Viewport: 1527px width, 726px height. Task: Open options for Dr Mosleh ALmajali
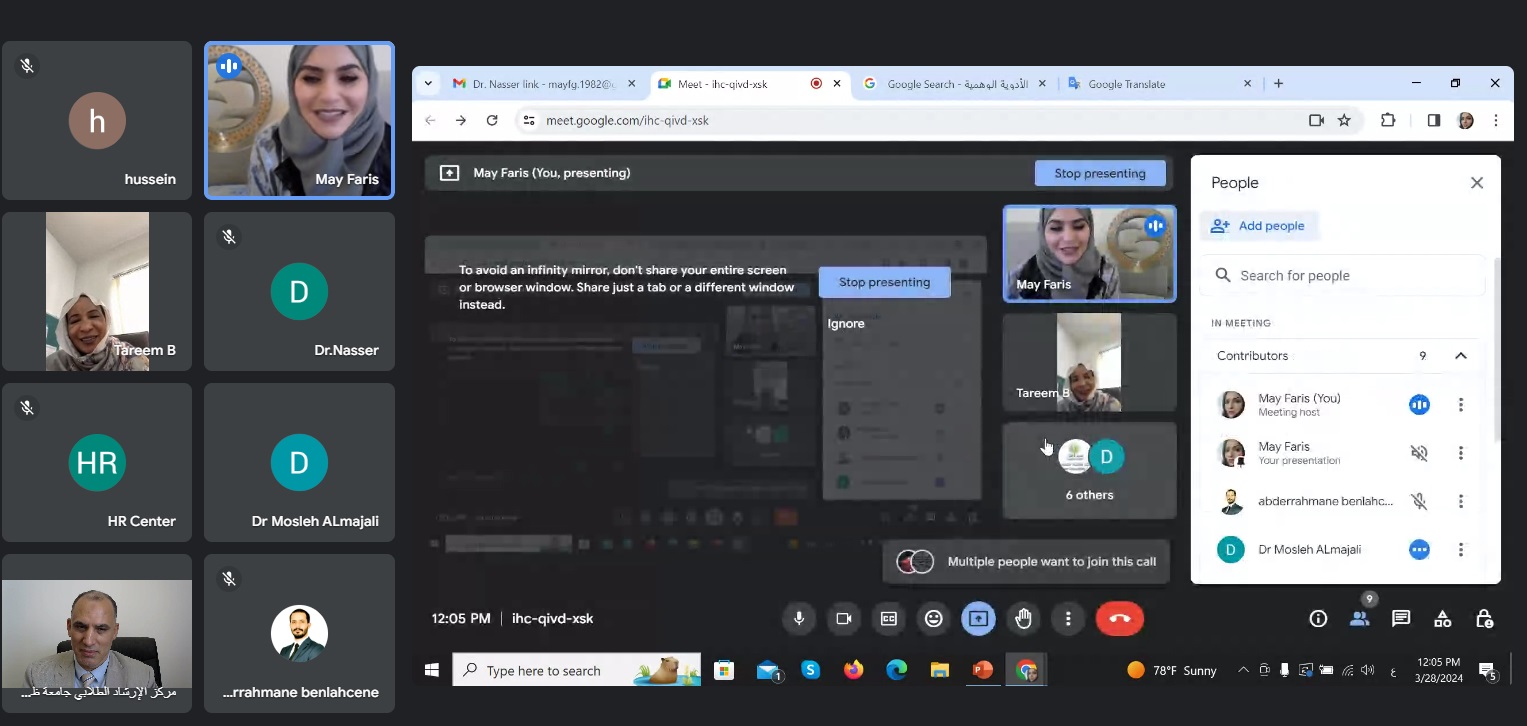[1460, 550]
